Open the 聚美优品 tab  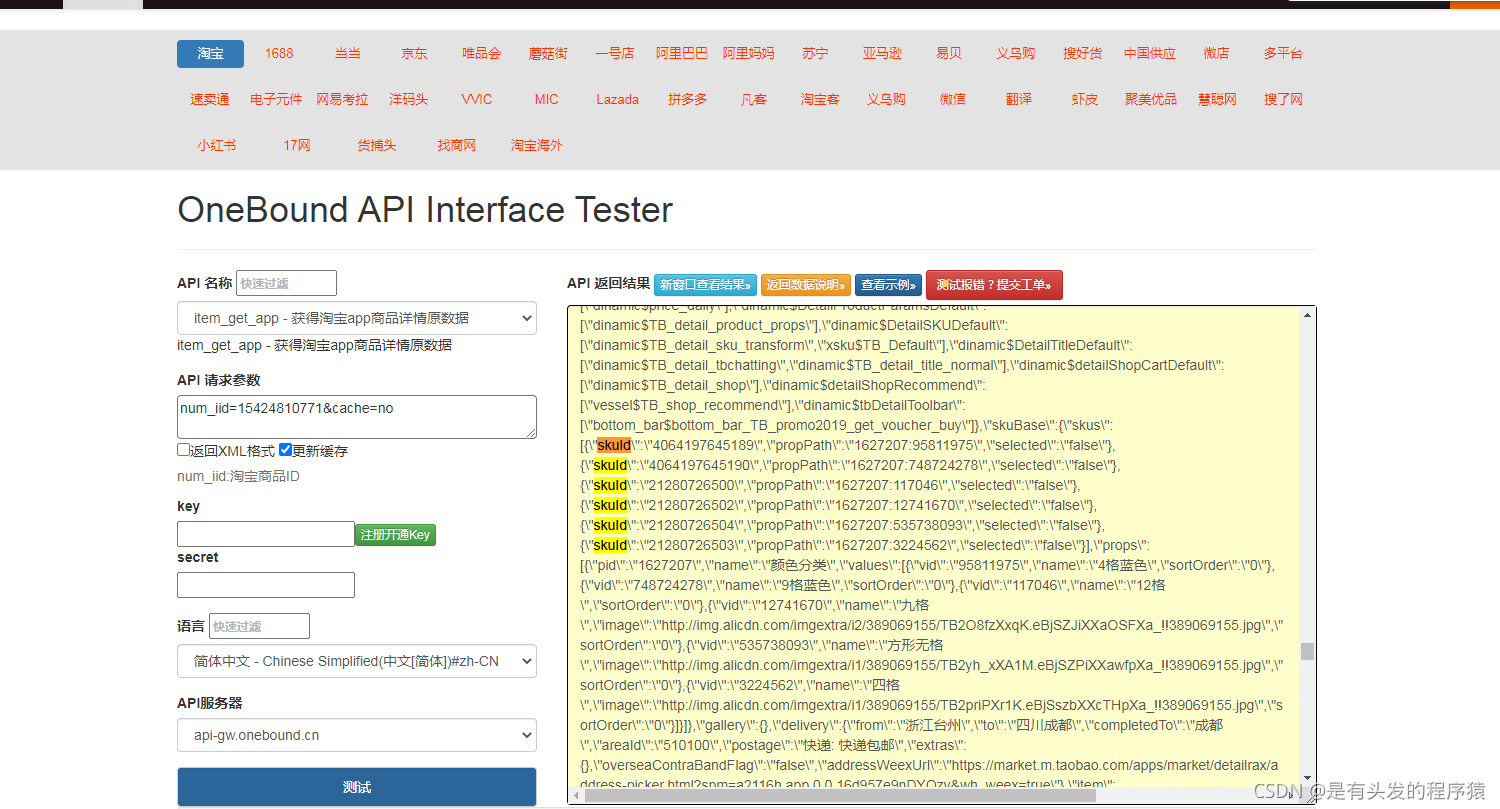[1151, 100]
